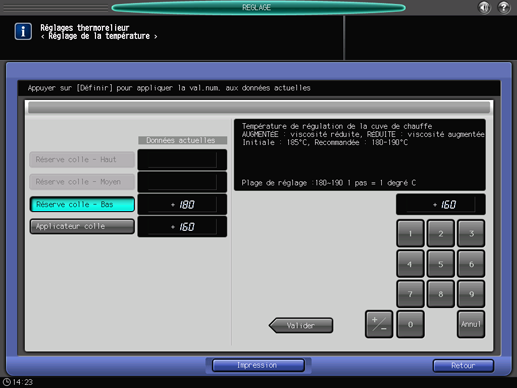The width and height of the screenshot is (517, 388).
Task: Click the keypad entry field showing +160
Action: [x=441, y=204]
